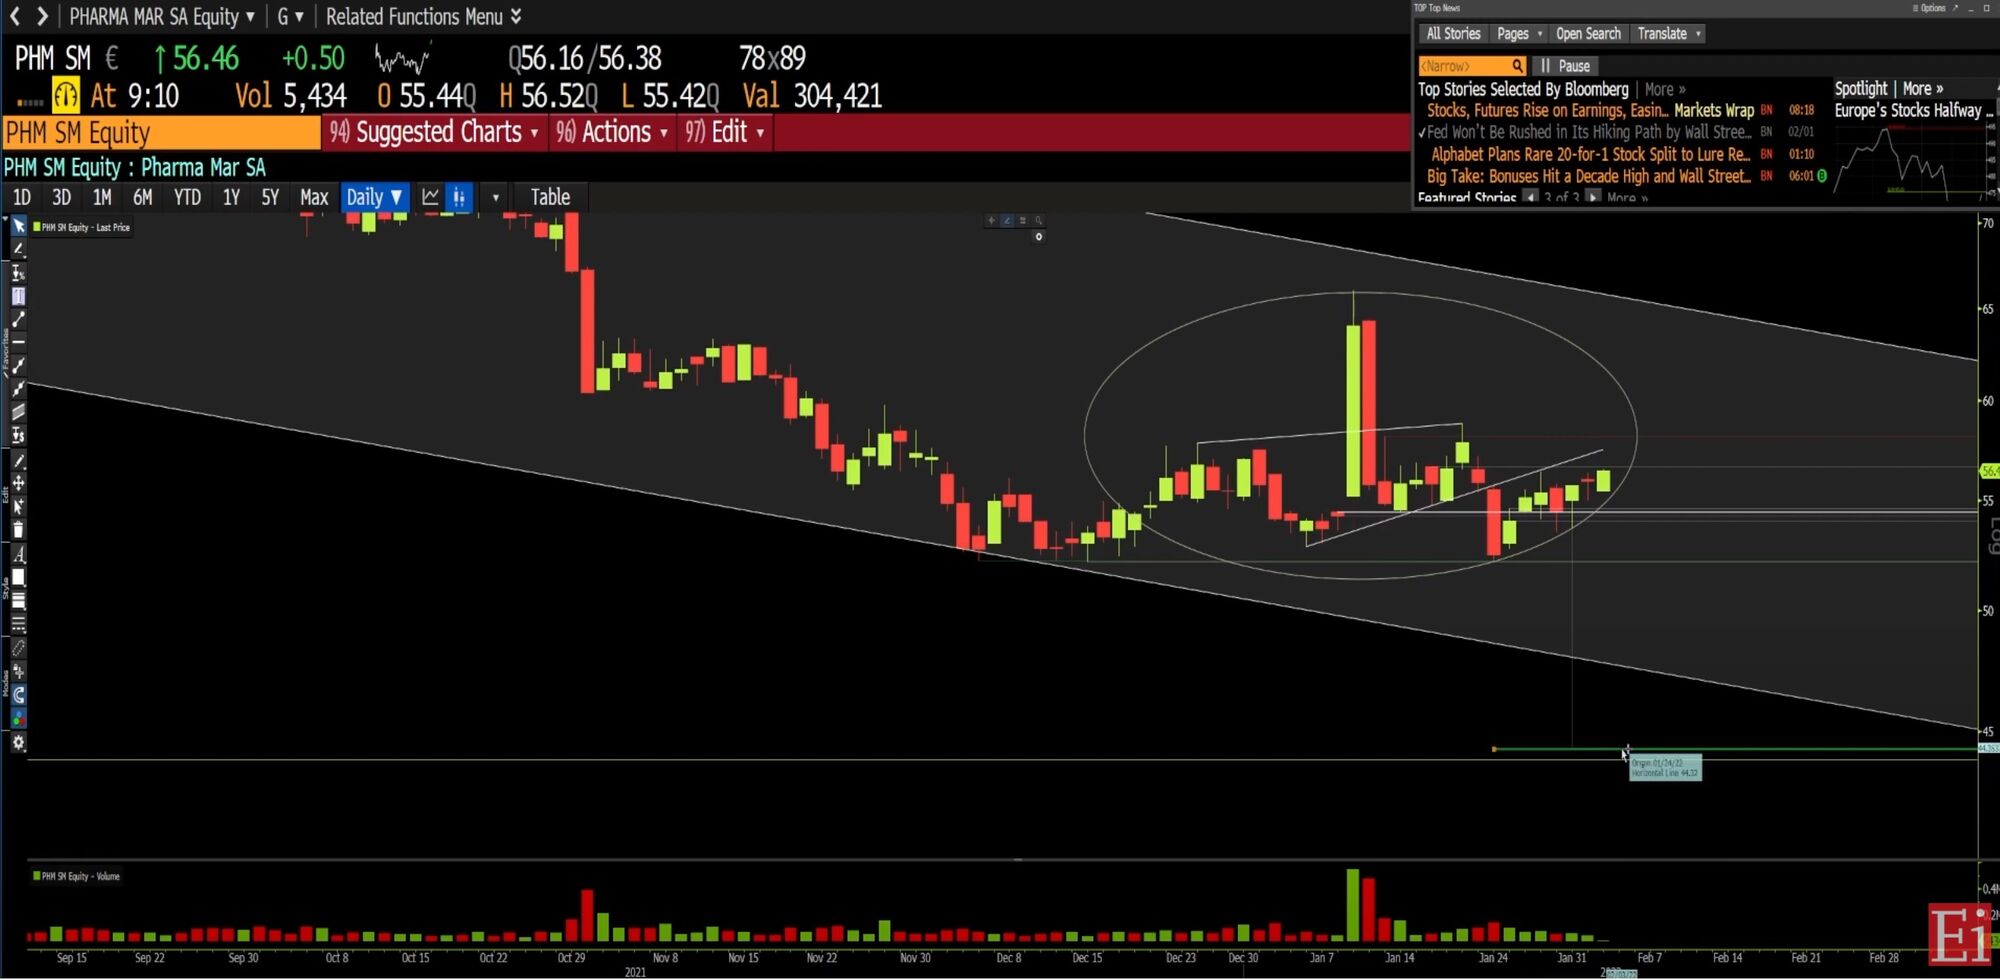Open the 'Big Take: Bonuses Hit a Decade High' story

point(1589,177)
